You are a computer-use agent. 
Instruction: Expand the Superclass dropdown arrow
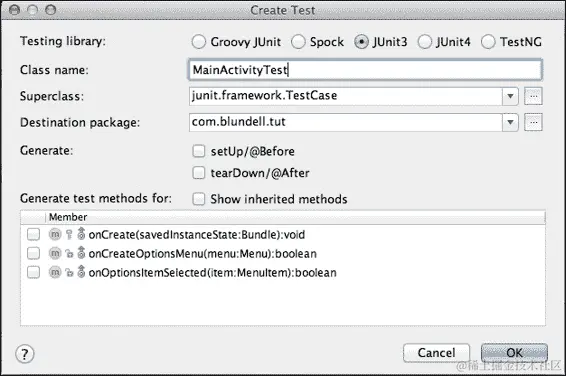510,96
